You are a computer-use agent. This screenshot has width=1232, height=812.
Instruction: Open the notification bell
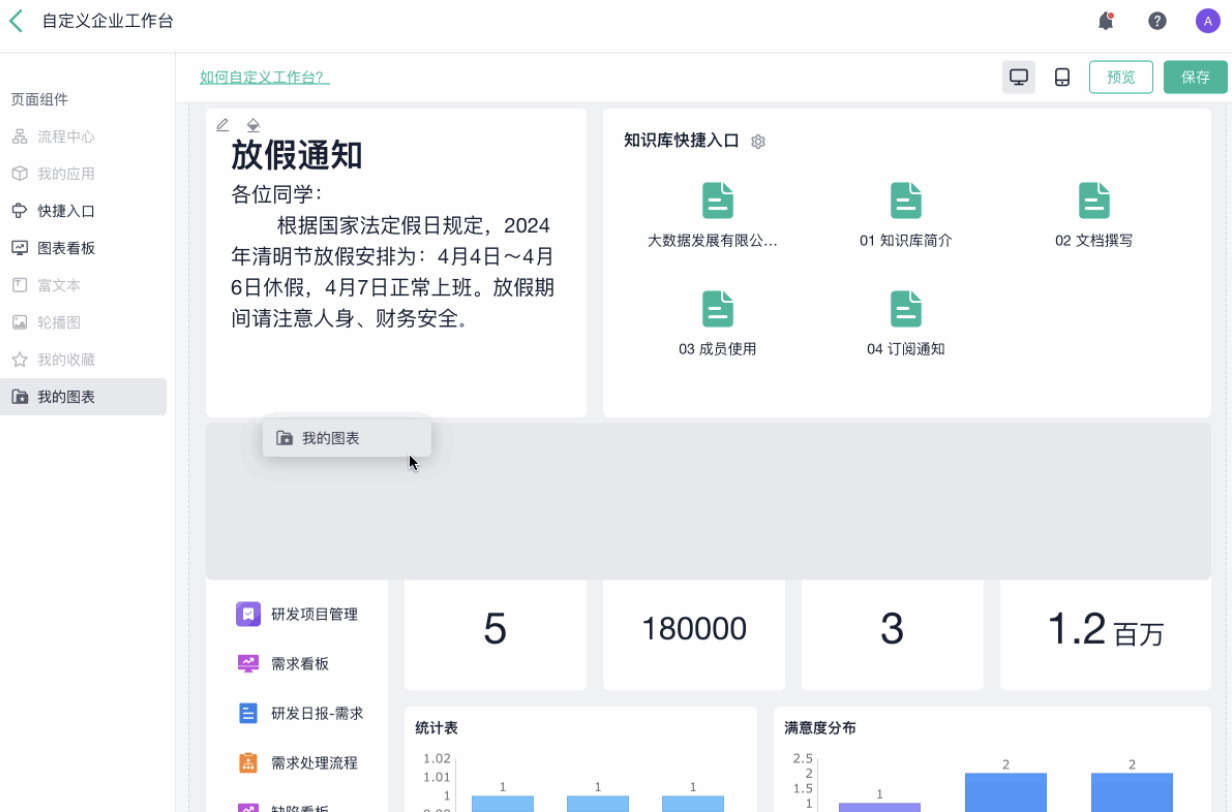[1105, 21]
